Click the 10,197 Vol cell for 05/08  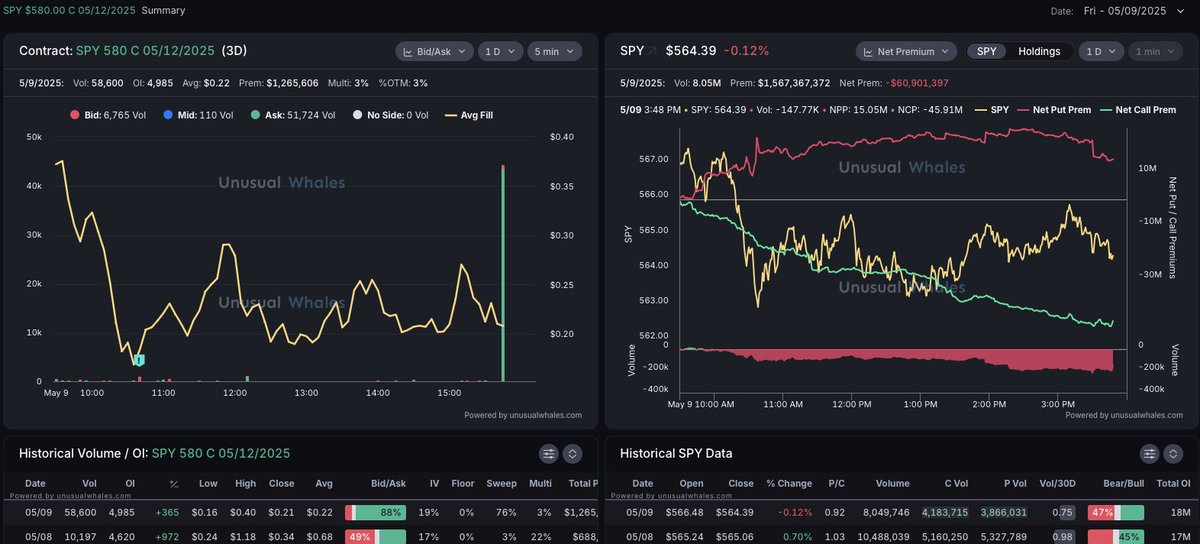click(81, 538)
